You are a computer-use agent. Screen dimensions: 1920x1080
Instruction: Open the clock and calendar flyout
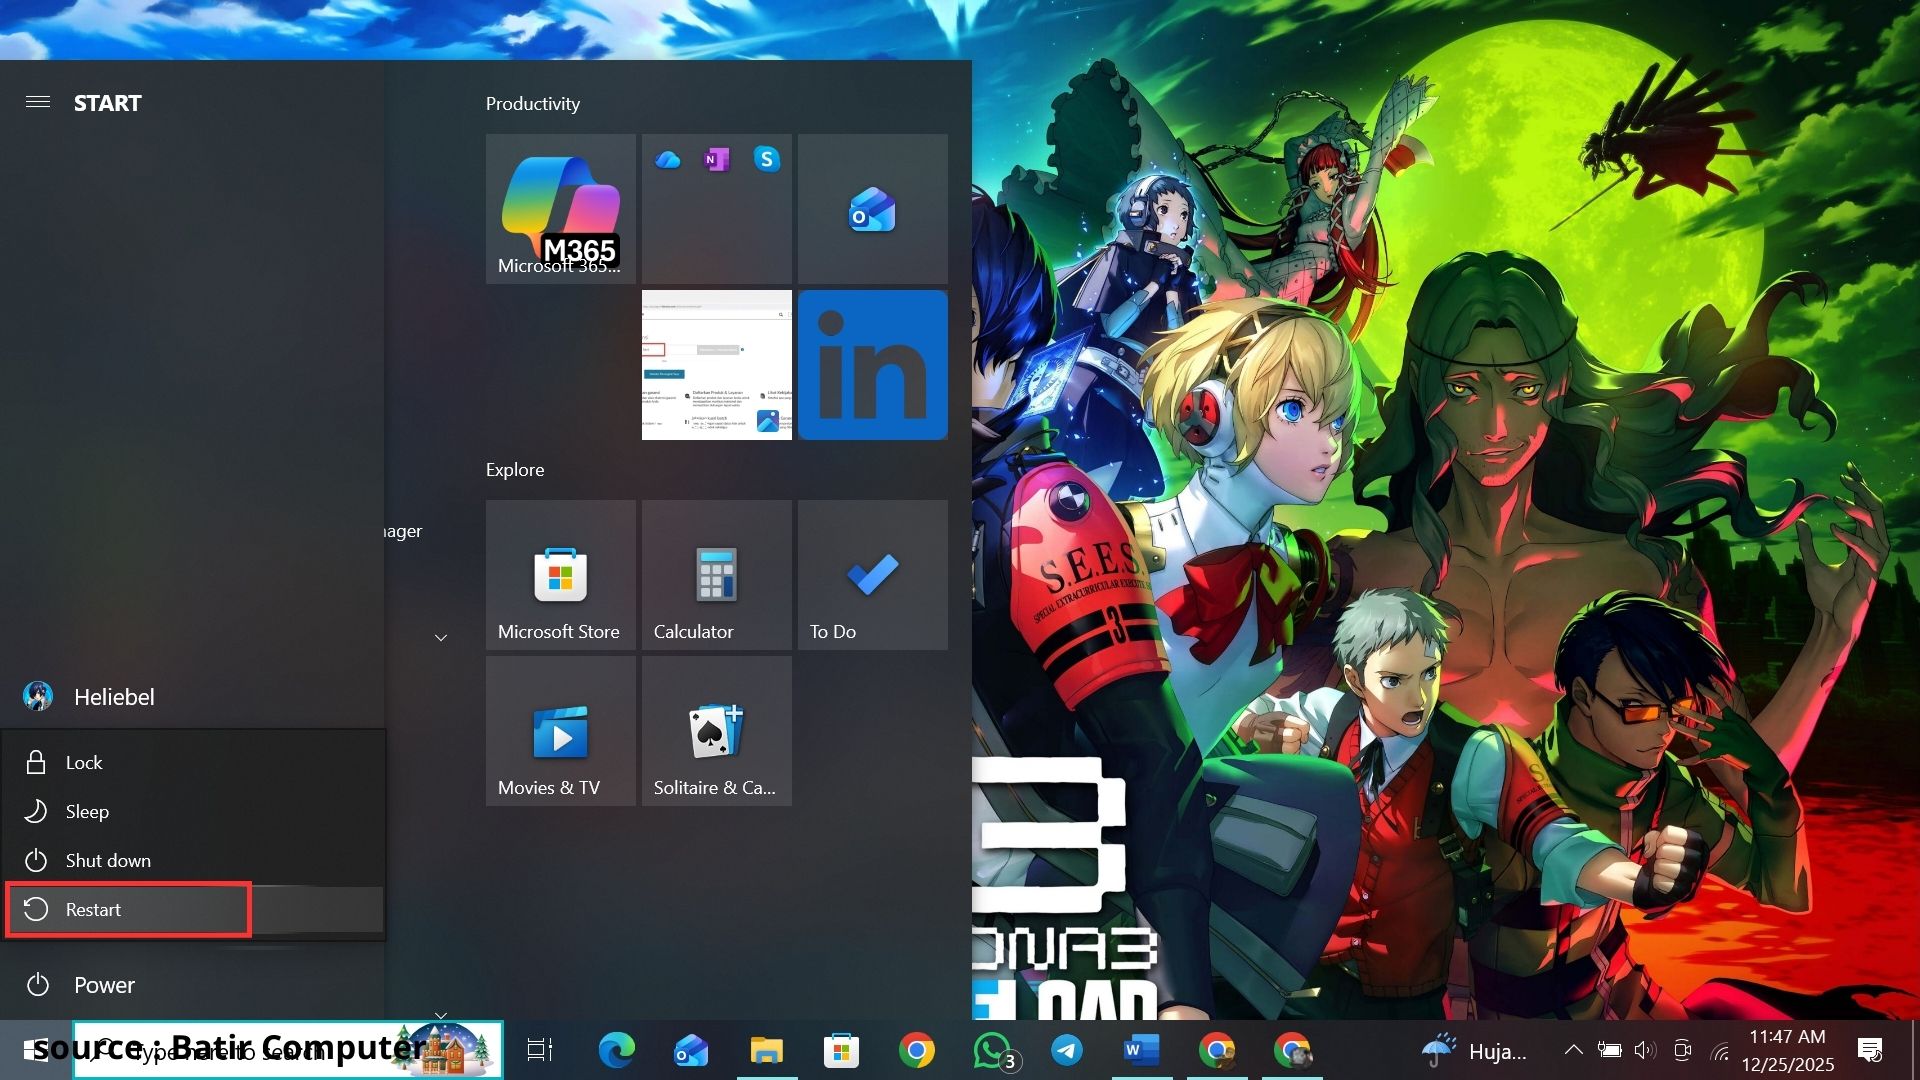[1788, 1050]
